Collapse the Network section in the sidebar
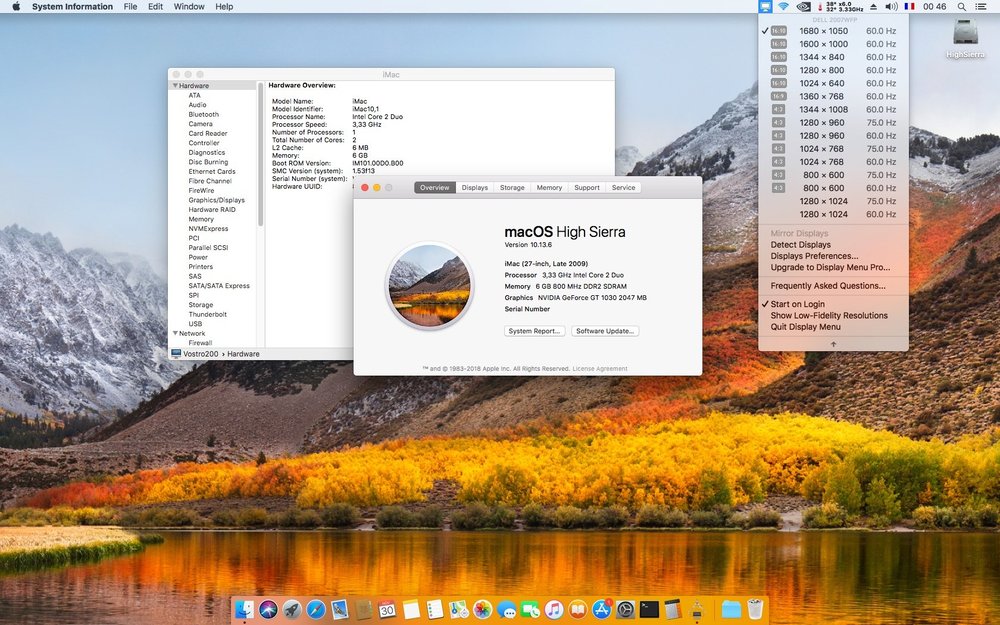 [174, 333]
